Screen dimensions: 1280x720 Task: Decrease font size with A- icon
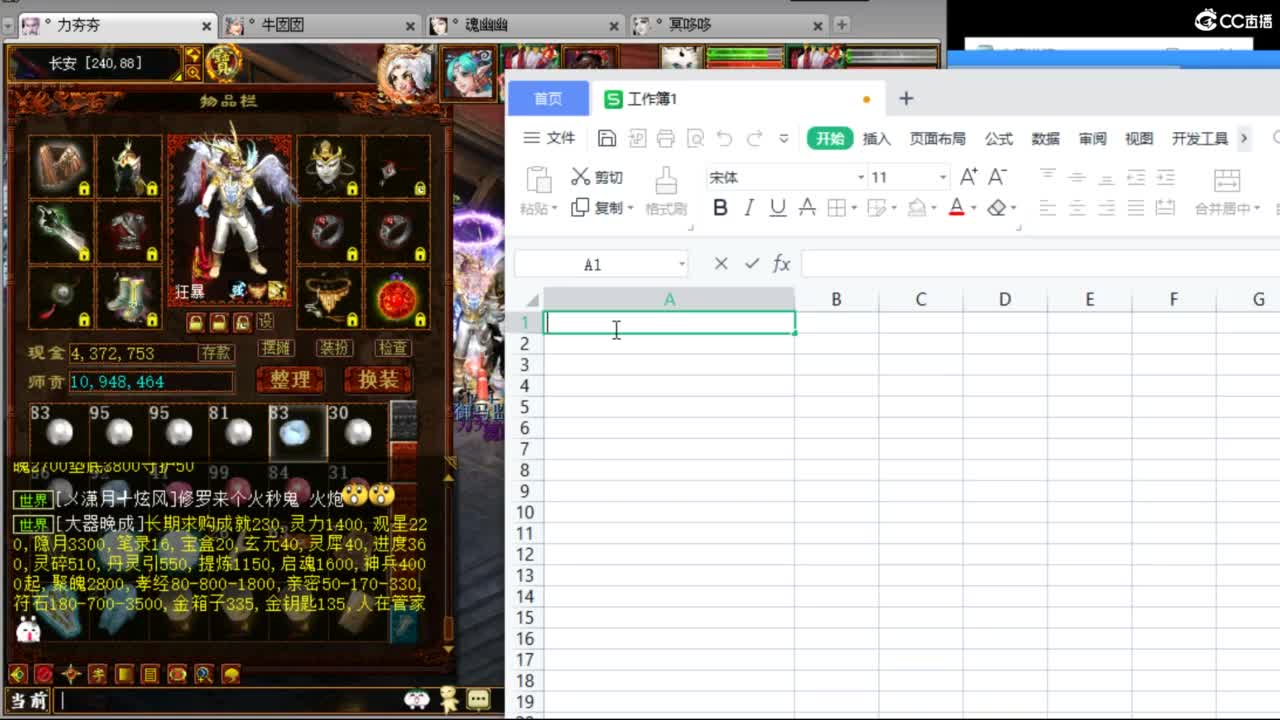pyautogui.click(x=997, y=177)
